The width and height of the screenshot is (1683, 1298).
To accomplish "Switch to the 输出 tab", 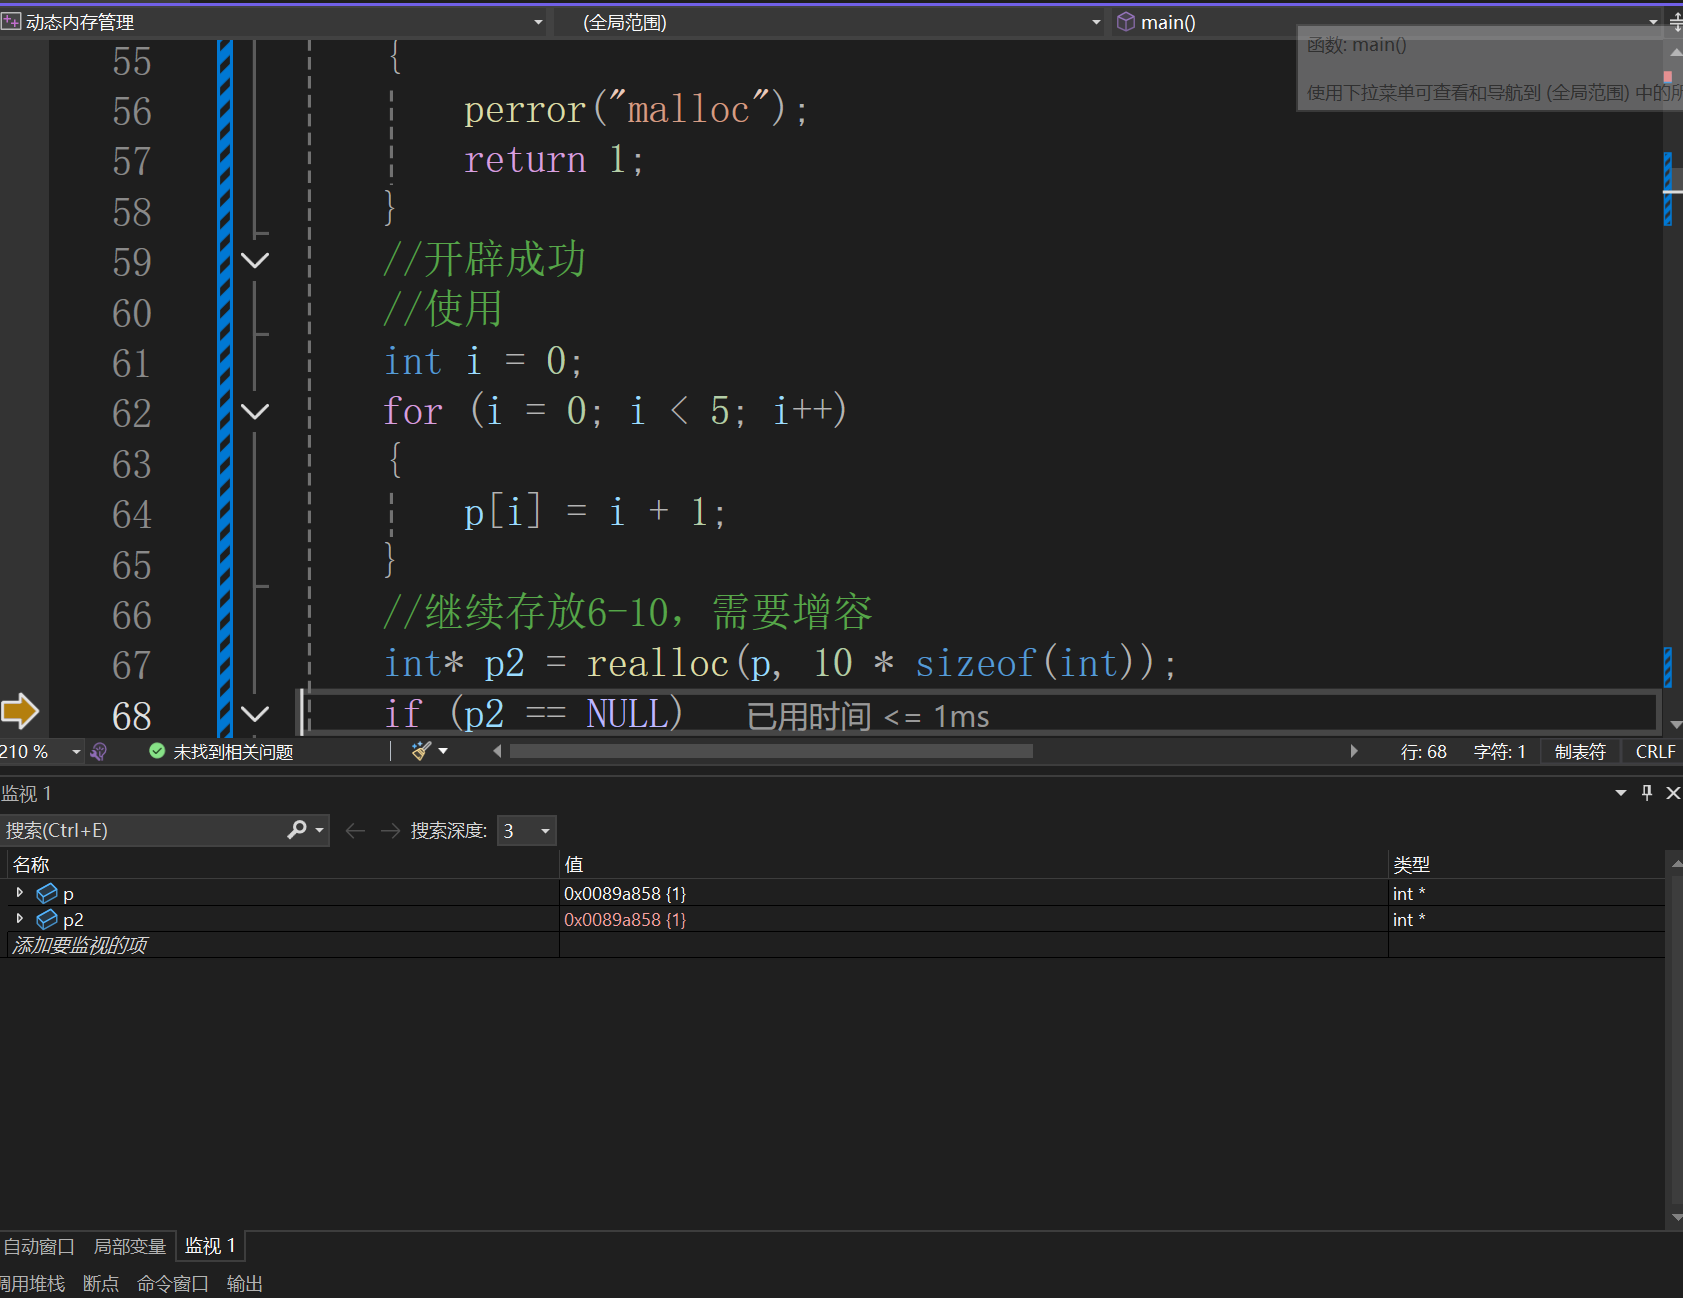I will [245, 1283].
